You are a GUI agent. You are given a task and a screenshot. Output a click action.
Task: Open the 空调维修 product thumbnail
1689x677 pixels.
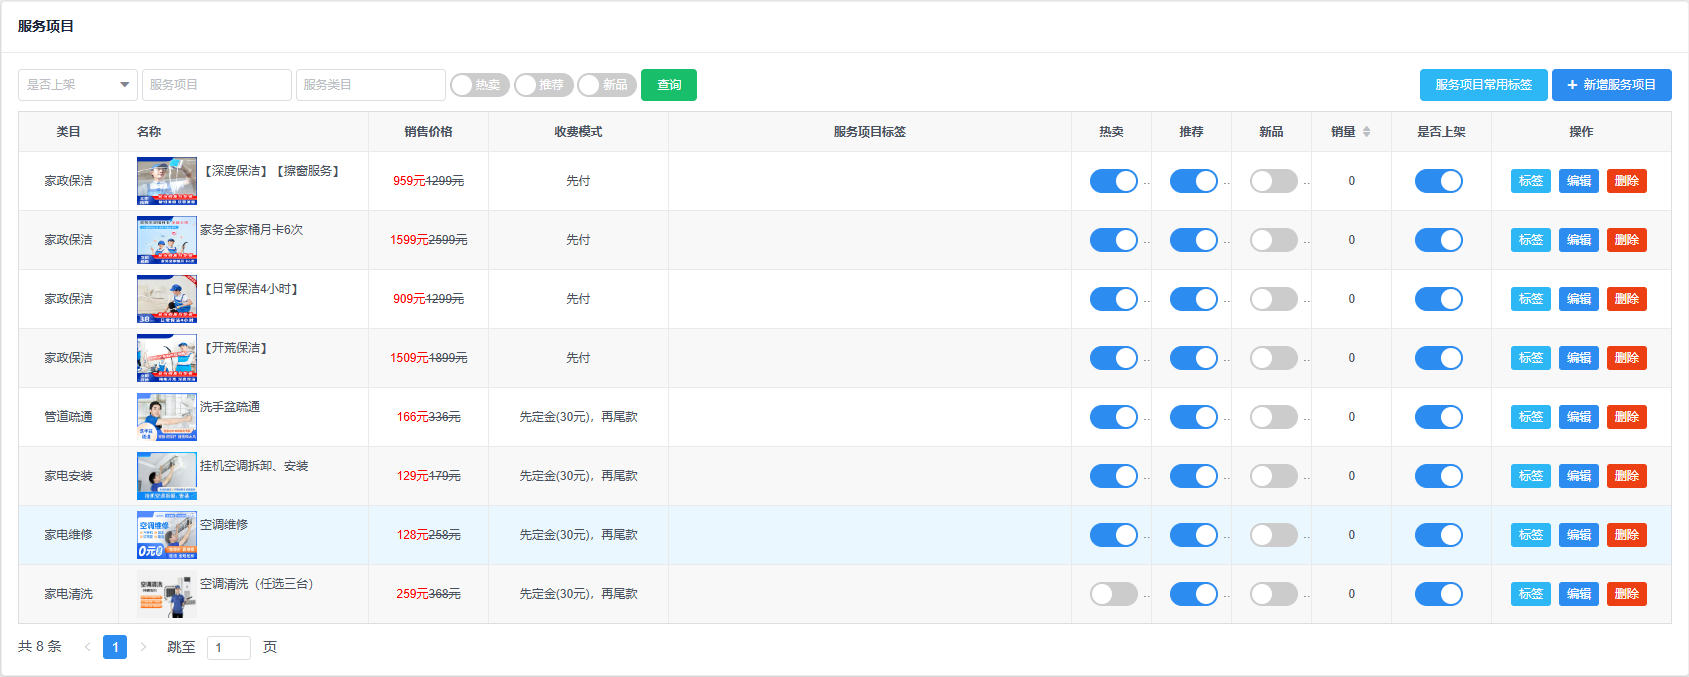click(166, 535)
